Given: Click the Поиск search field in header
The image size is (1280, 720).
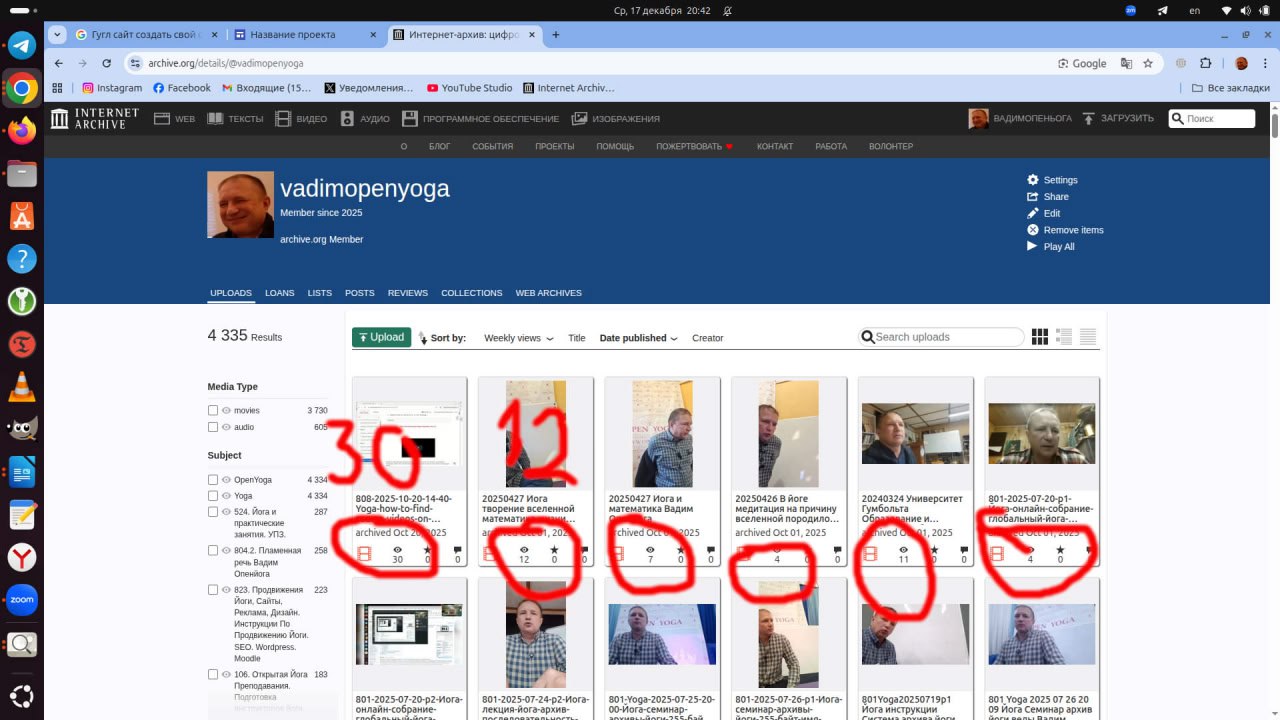Looking at the screenshot, I should [x=1212, y=118].
